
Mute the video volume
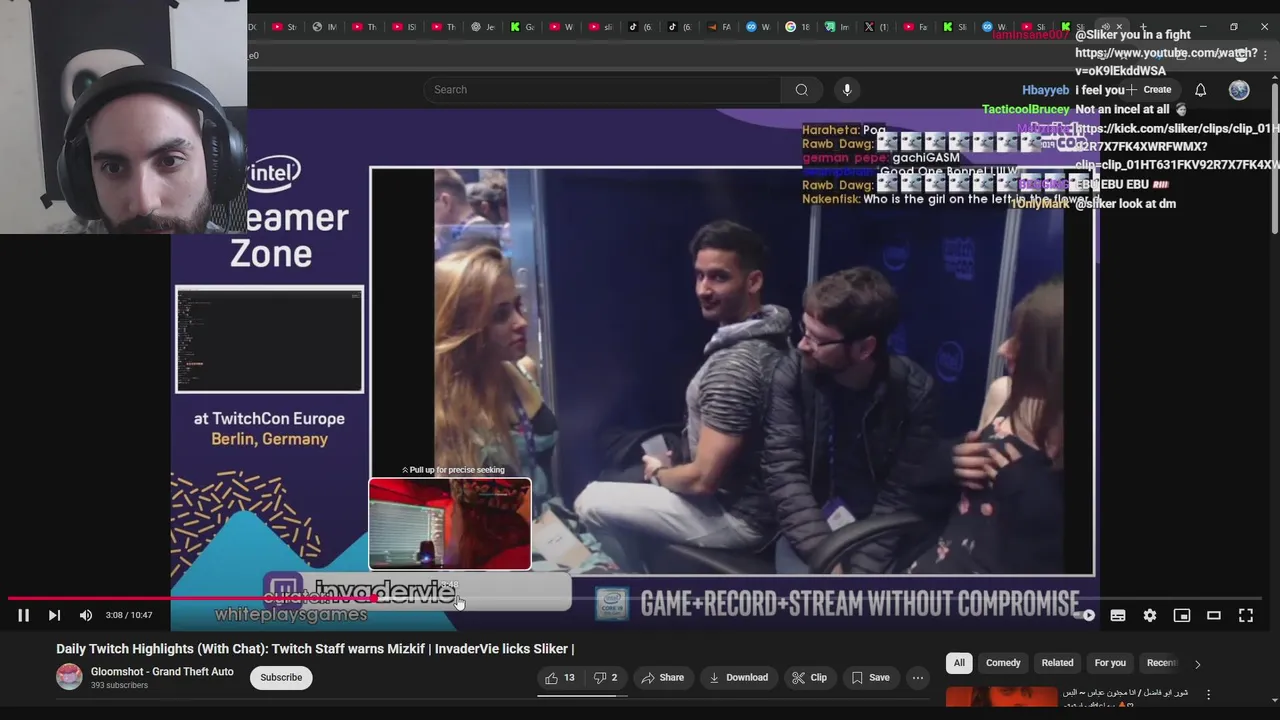[x=86, y=616]
